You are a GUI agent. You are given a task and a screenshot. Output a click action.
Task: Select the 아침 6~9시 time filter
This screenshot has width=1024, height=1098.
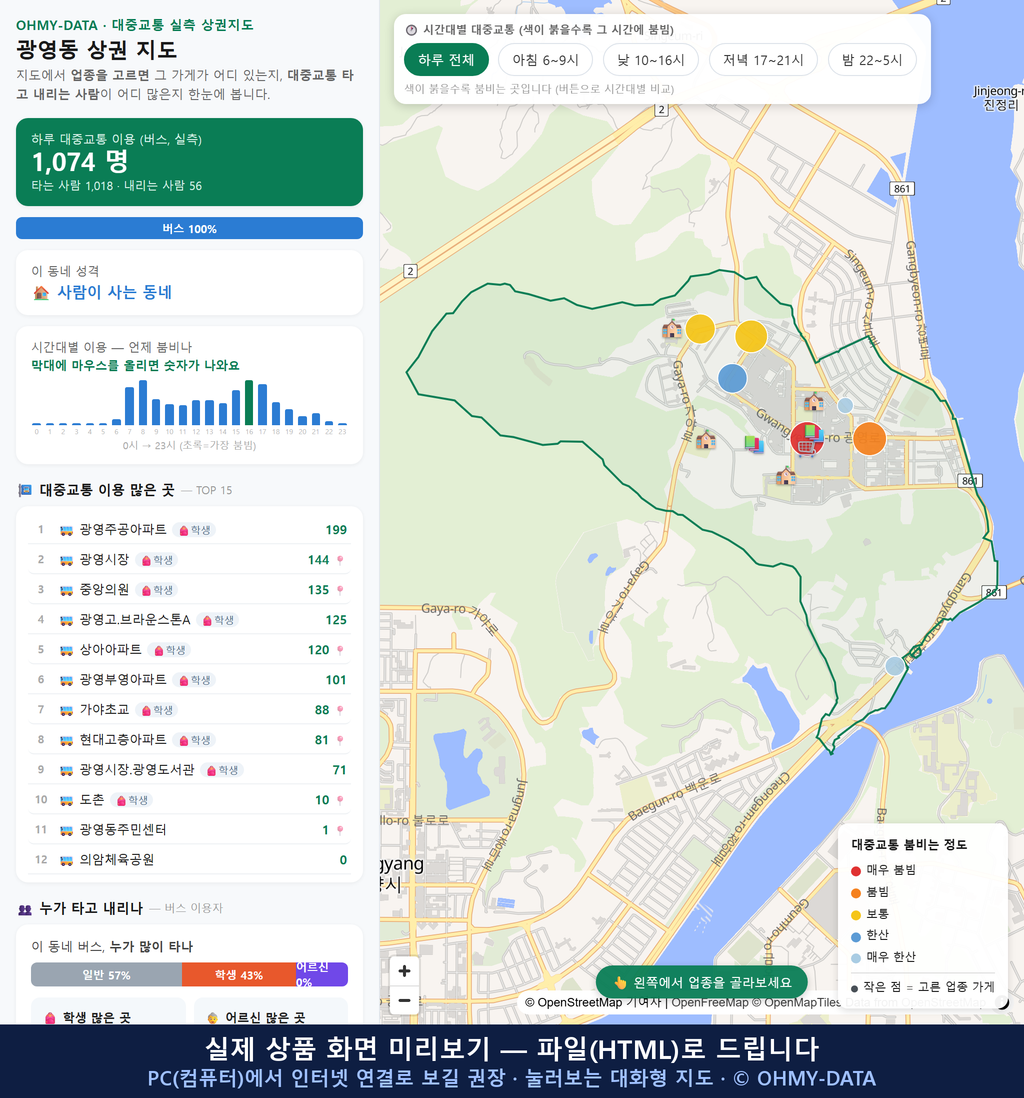coord(546,60)
